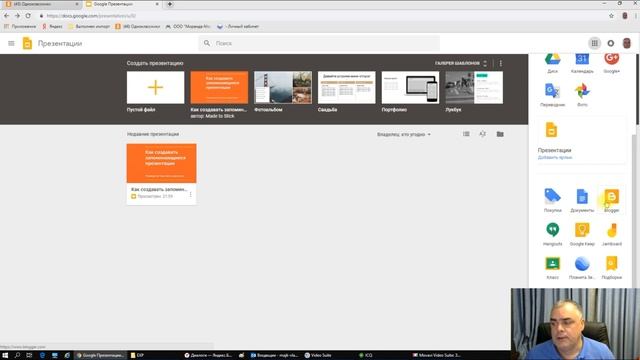Open Google Translate (Переводчик) in apps panel
640x360 pixels.
pyautogui.click(x=552, y=95)
